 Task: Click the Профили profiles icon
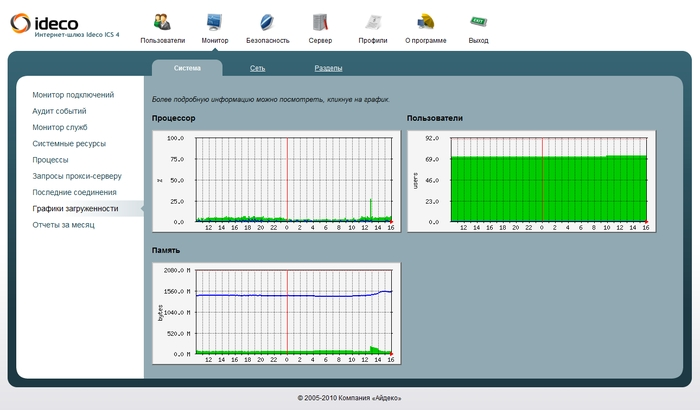coord(373,22)
